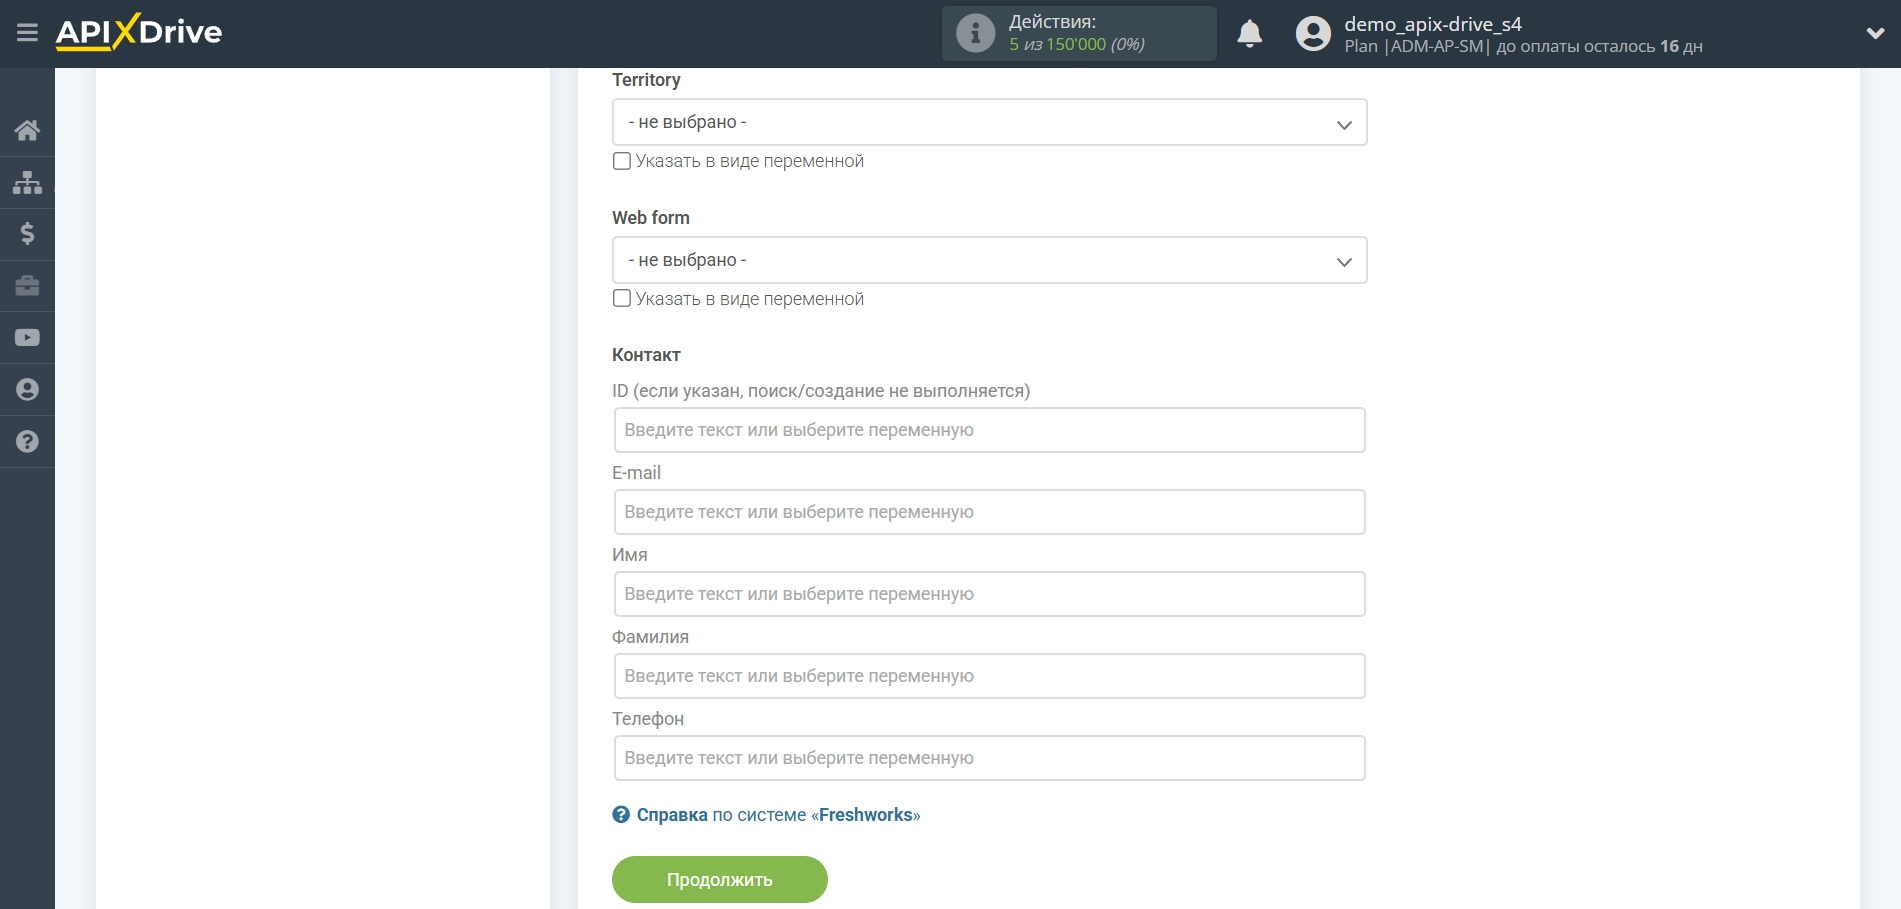Image resolution: width=1901 pixels, height=909 pixels.
Task: Focus the Телефон input field
Action: tap(988, 758)
